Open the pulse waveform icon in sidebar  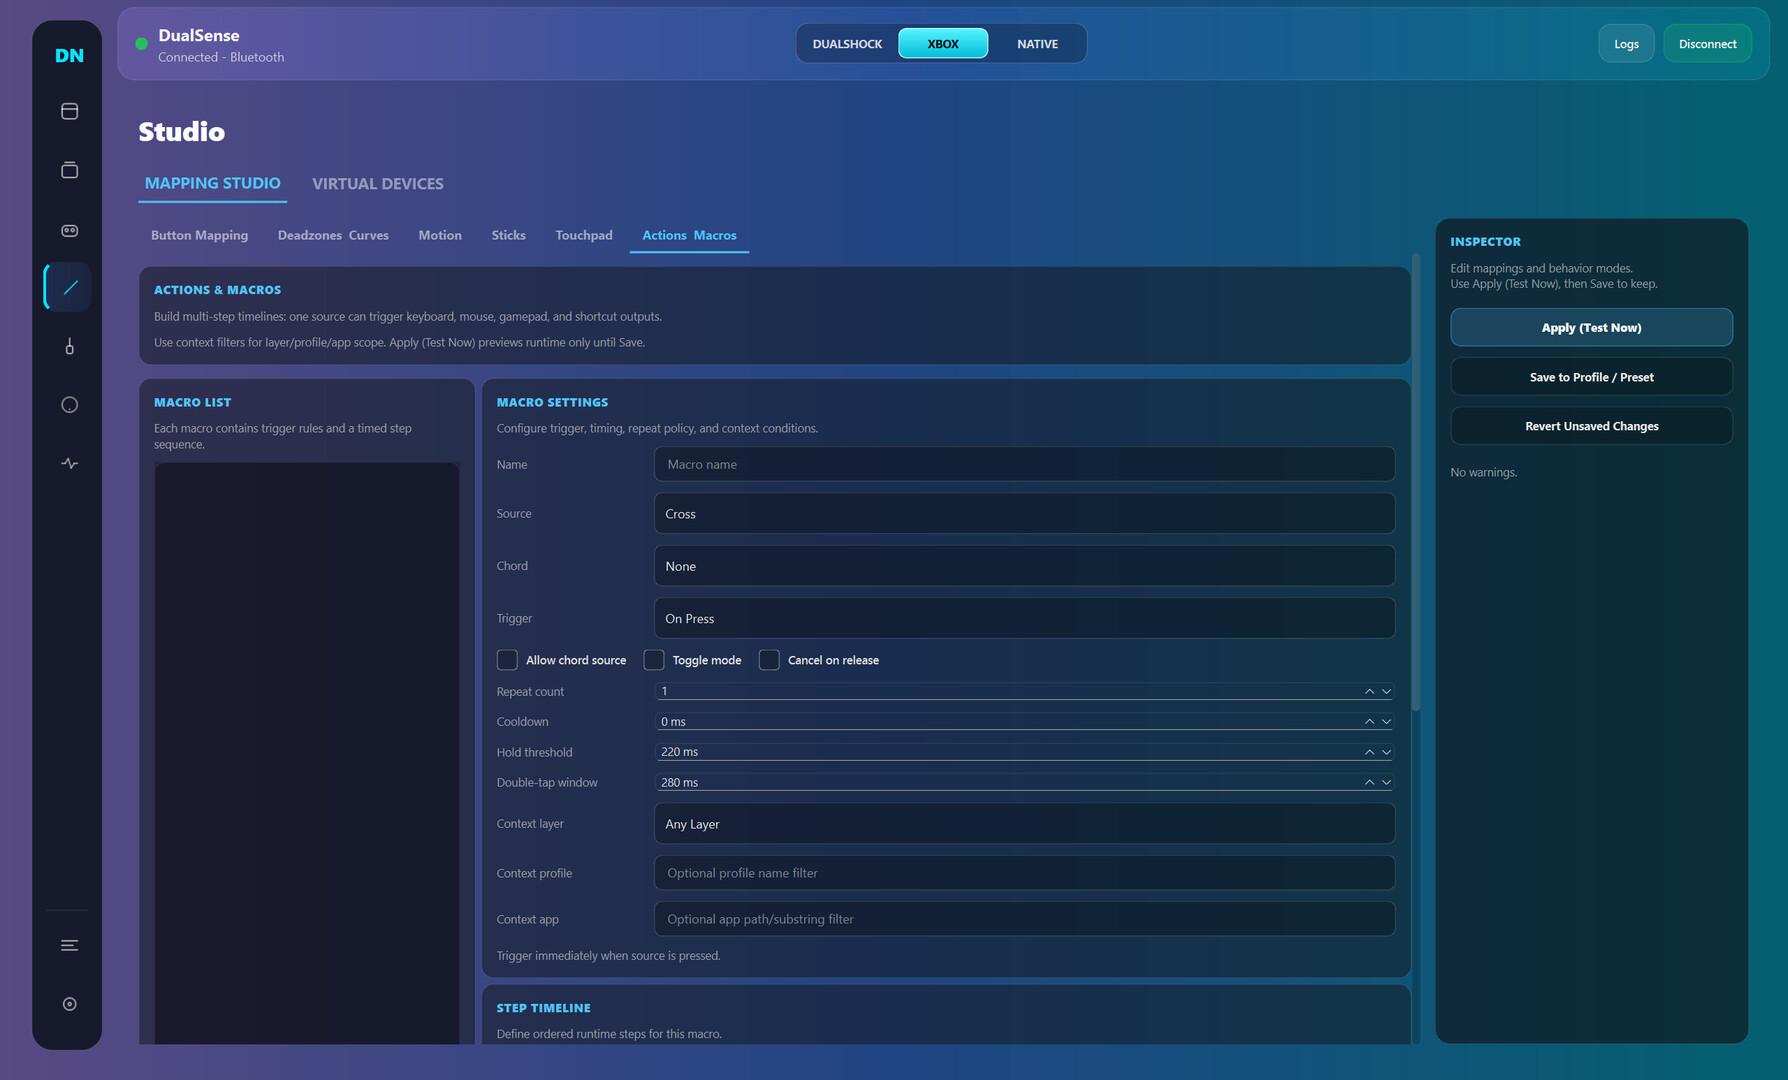tap(69, 463)
